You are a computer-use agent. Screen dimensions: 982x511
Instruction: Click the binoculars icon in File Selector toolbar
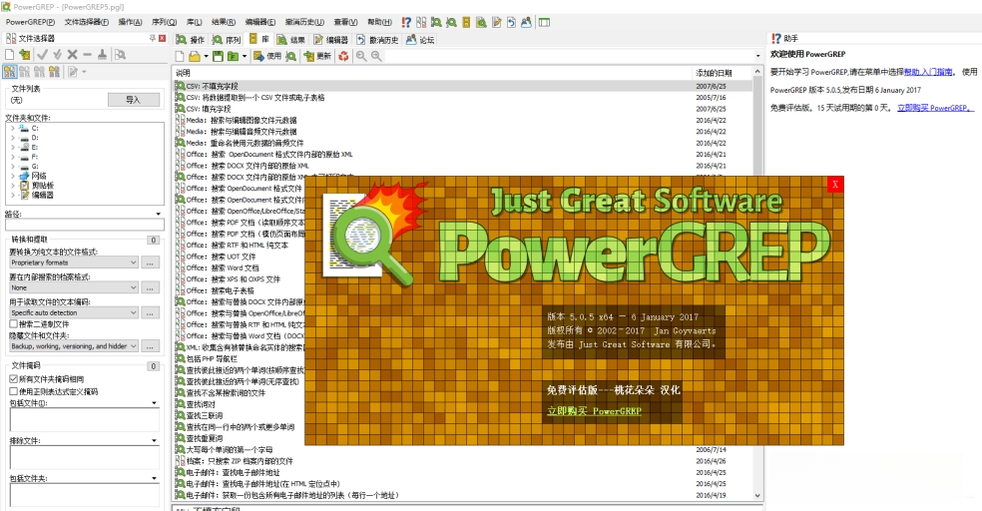click(x=120, y=55)
